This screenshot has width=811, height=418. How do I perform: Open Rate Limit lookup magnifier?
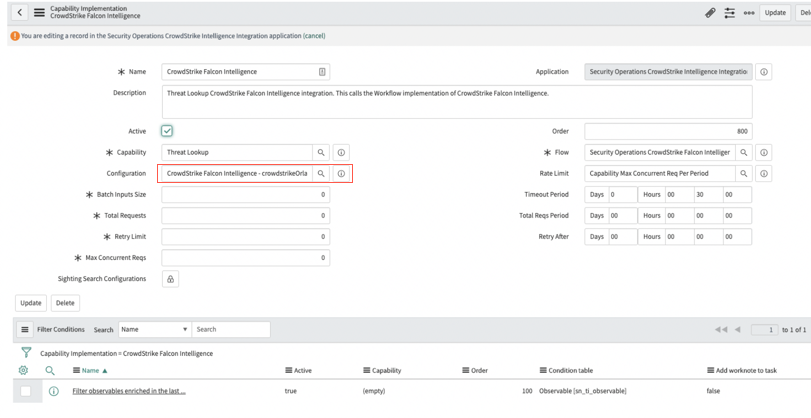click(743, 173)
